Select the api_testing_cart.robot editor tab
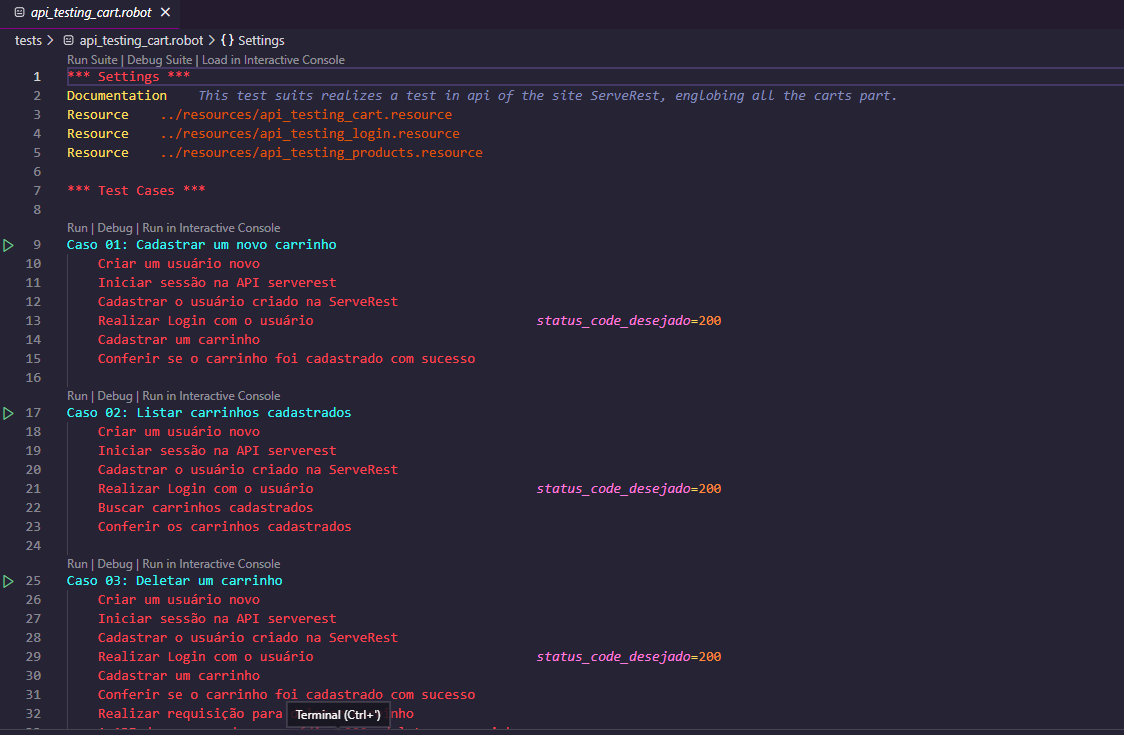 [x=90, y=13]
